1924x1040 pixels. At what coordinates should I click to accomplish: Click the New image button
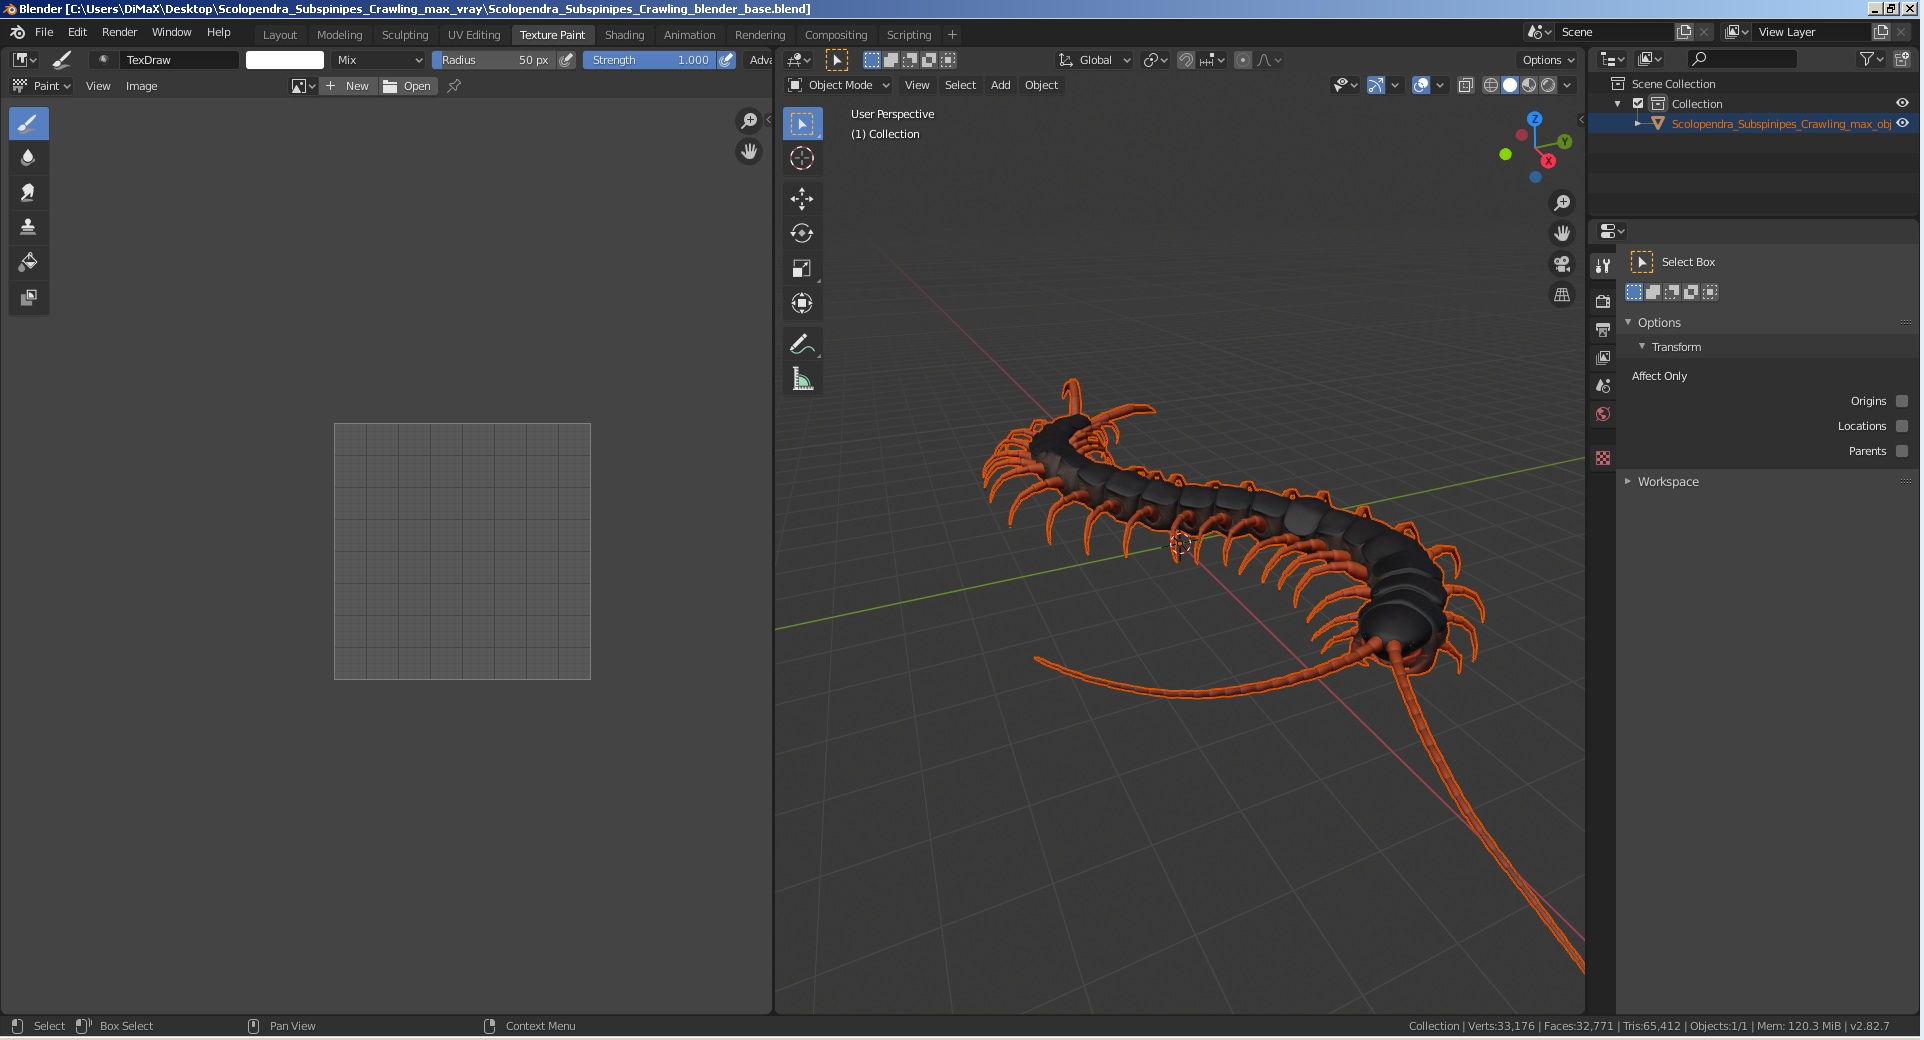[347, 86]
